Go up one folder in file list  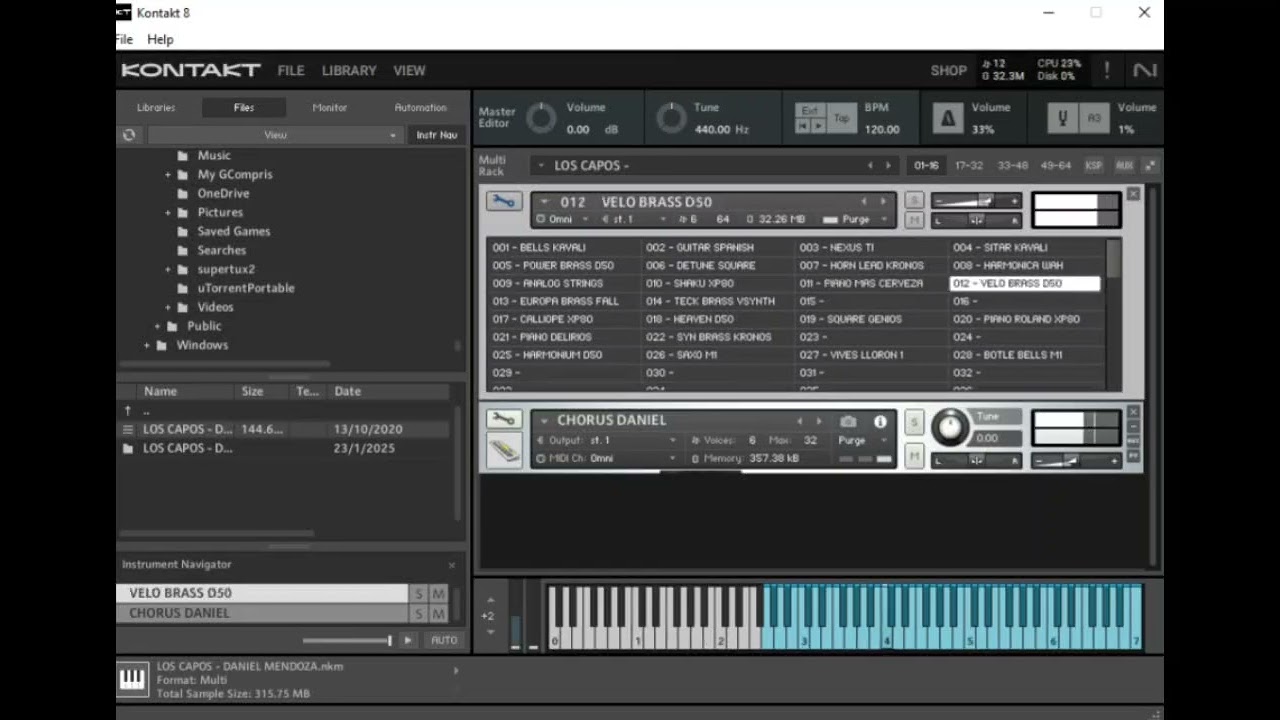[127, 410]
